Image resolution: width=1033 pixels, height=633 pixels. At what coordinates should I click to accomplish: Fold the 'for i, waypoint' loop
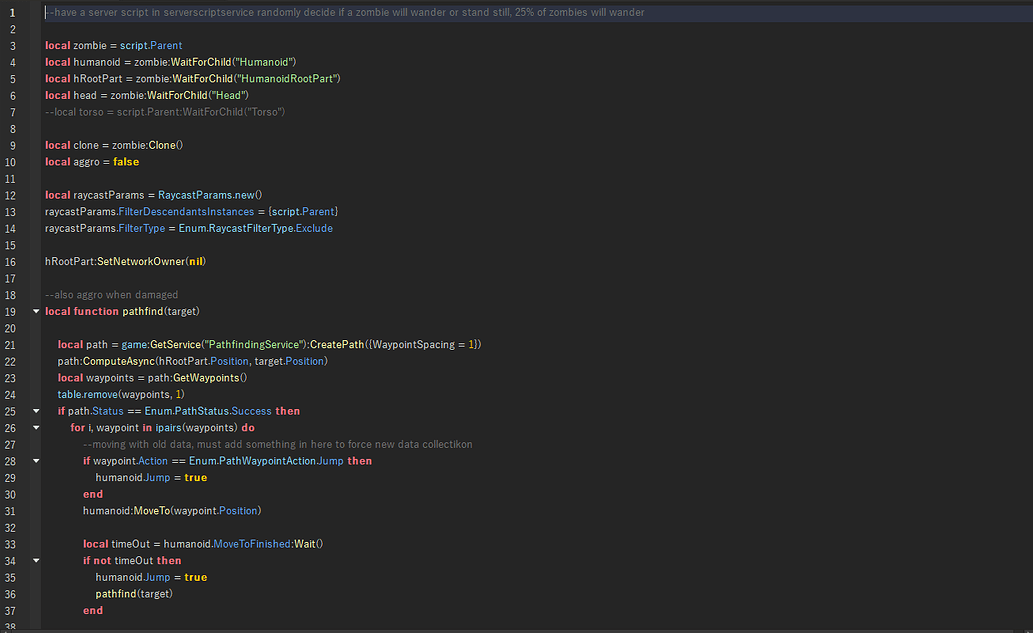(x=36, y=428)
